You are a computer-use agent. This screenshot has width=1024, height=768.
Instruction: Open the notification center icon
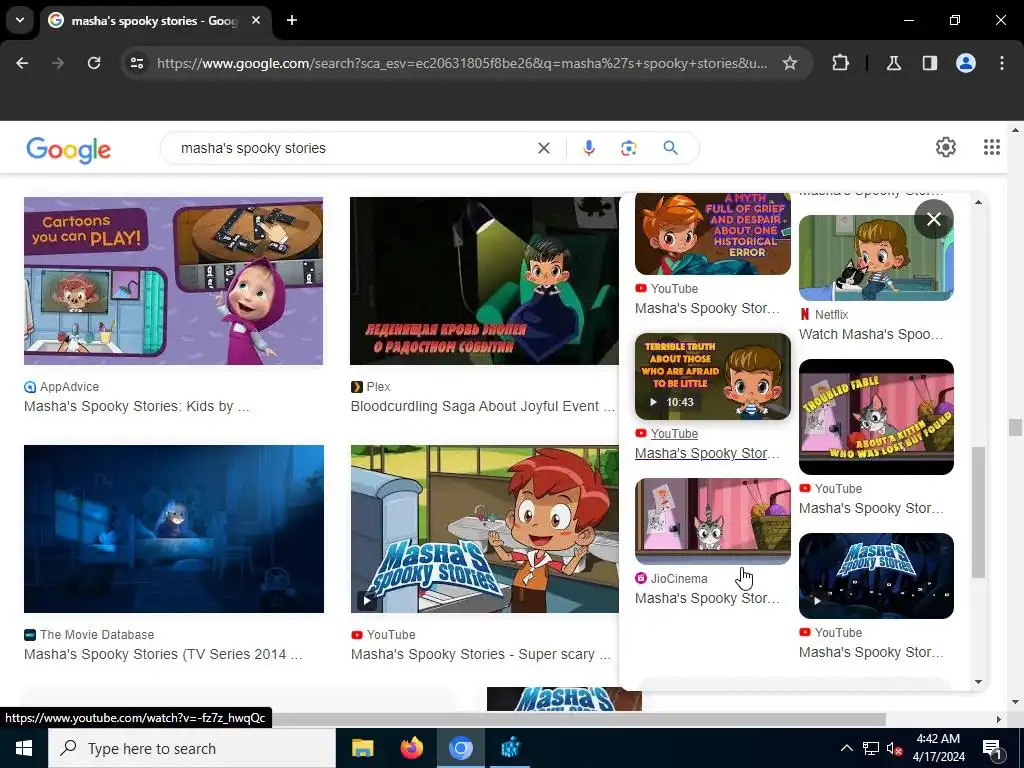pyautogui.click(x=991, y=748)
